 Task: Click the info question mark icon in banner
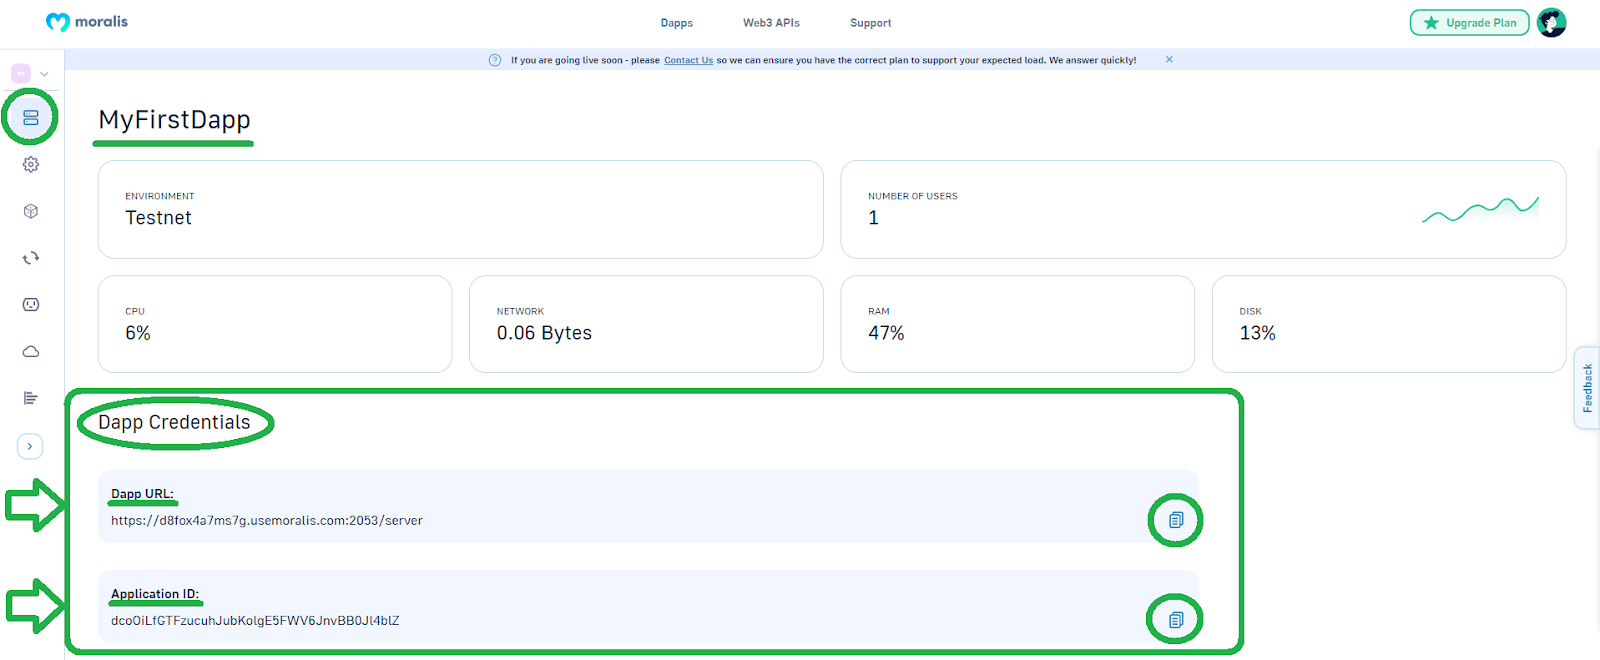coord(495,60)
